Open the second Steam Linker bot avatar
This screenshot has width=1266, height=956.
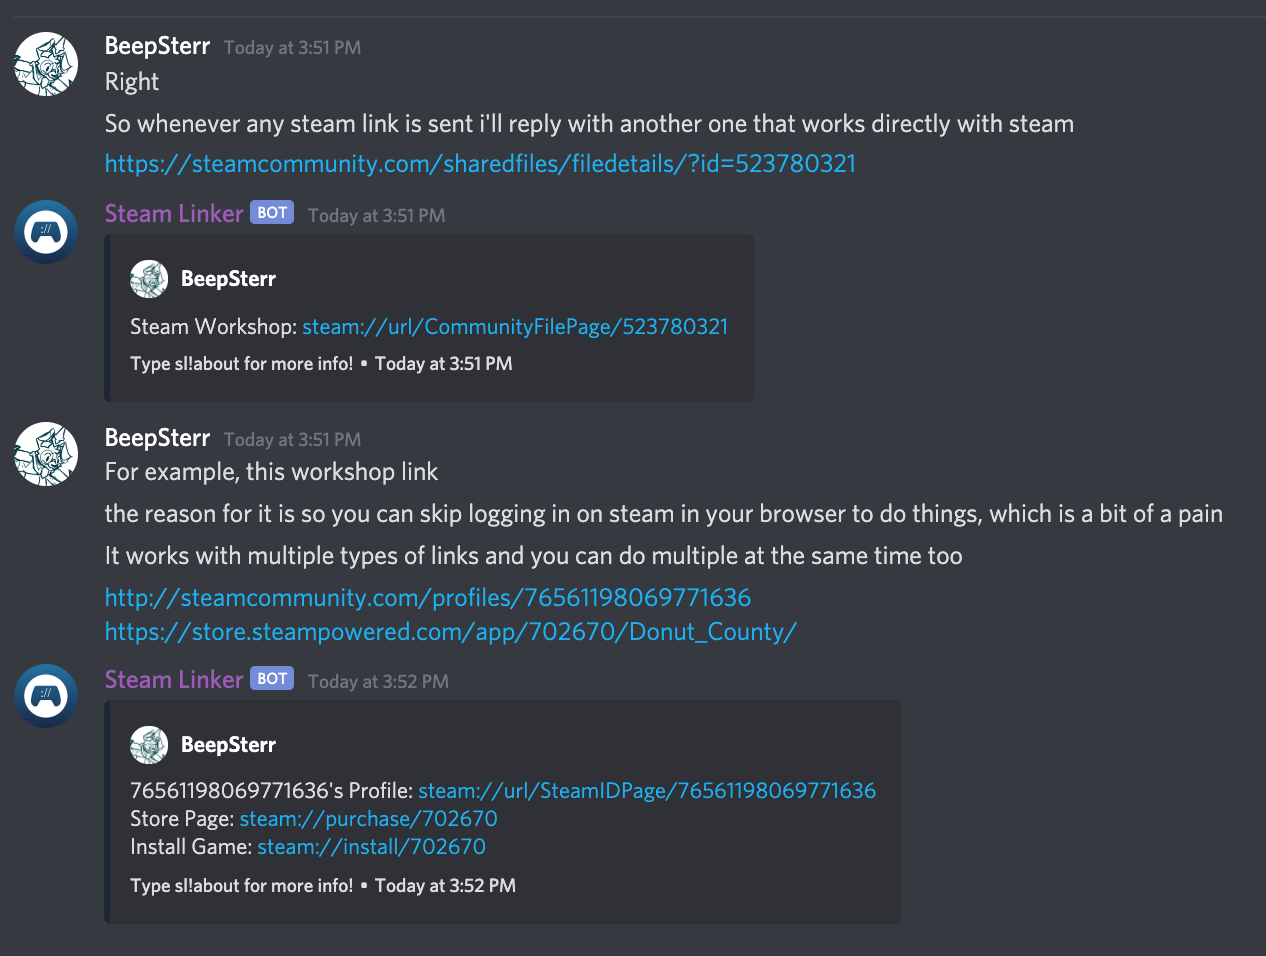46,696
